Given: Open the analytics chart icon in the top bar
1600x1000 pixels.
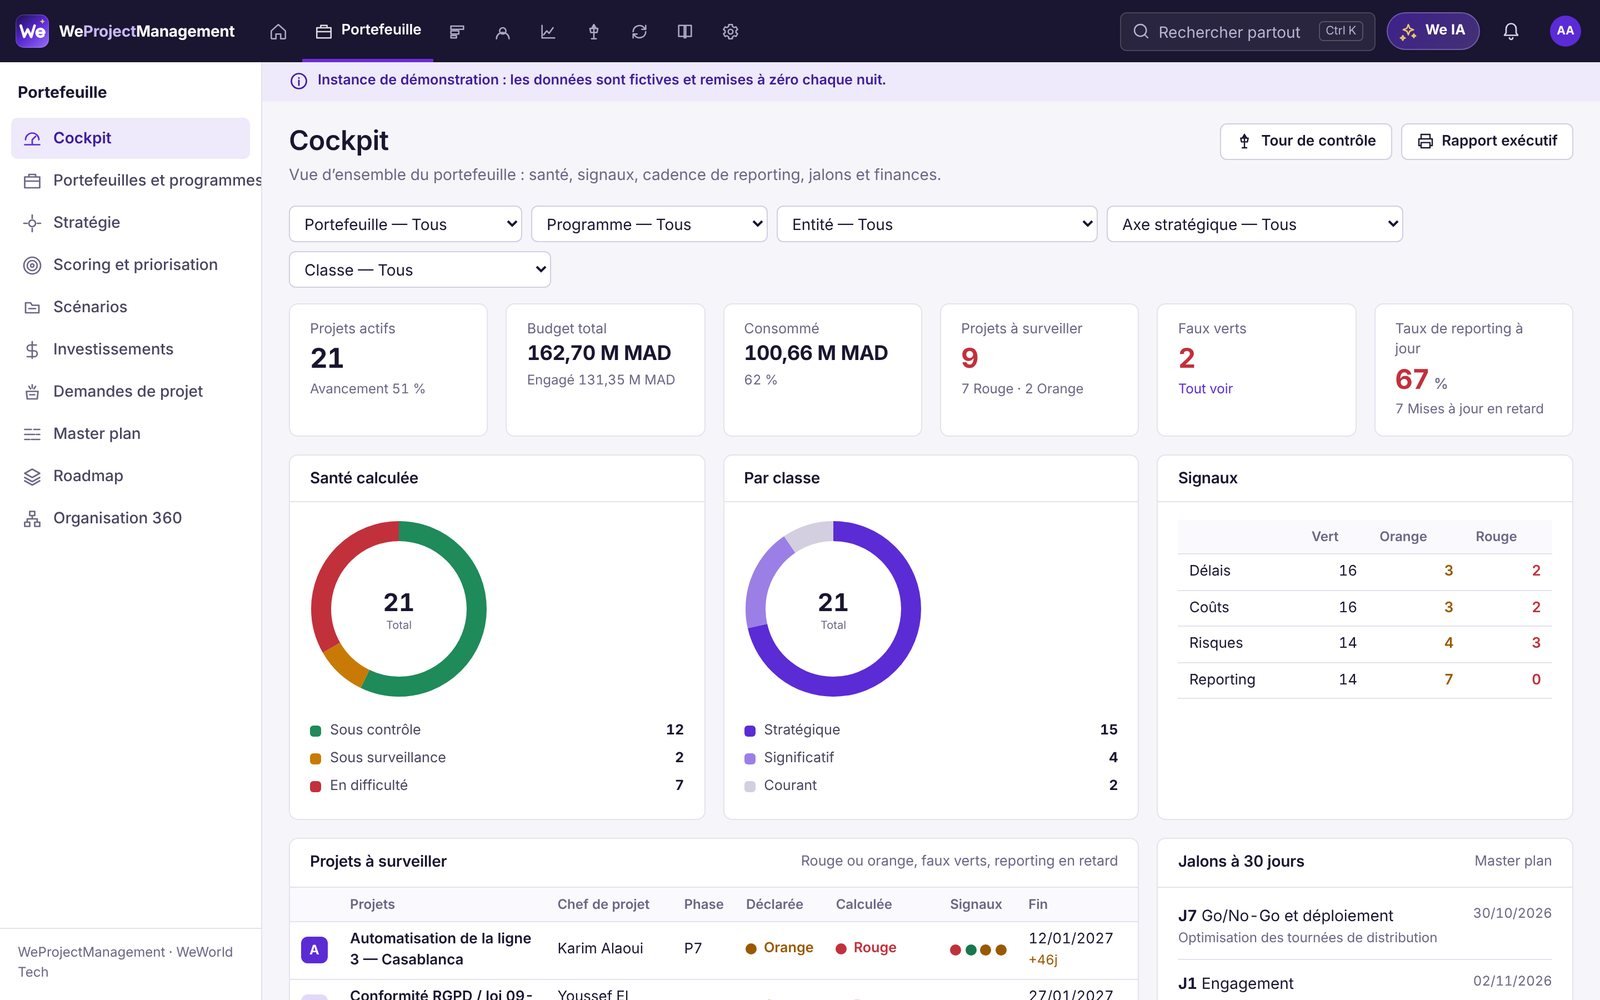Looking at the screenshot, I should point(548,32).
